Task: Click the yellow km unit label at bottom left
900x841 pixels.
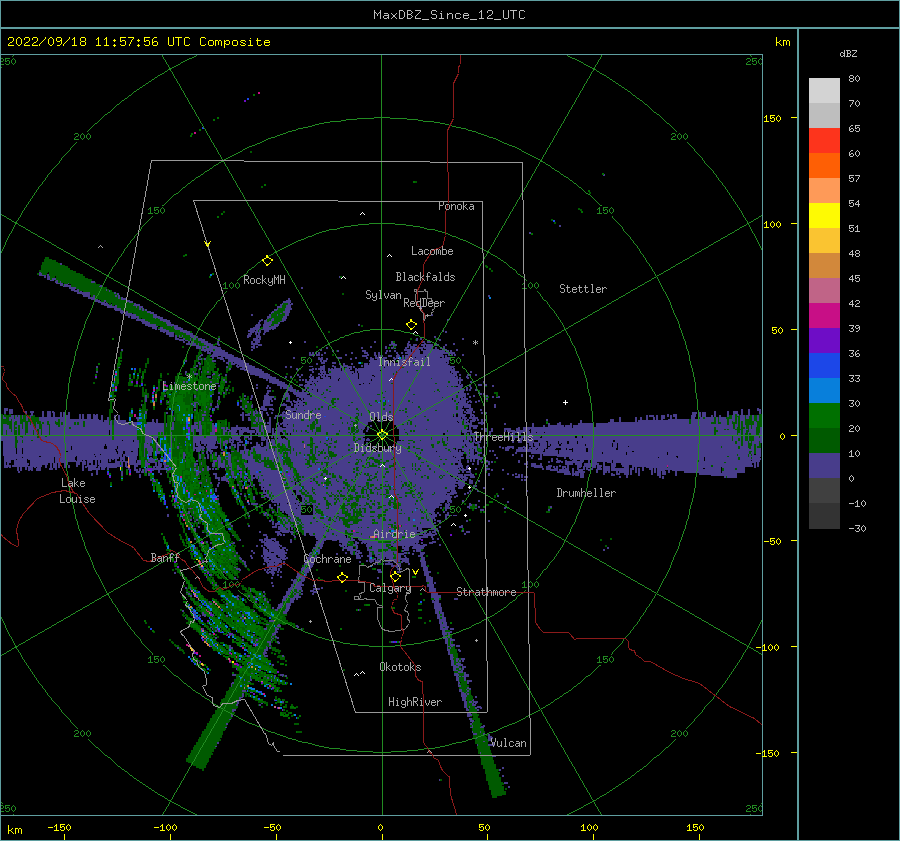Action: click(14, 830)
